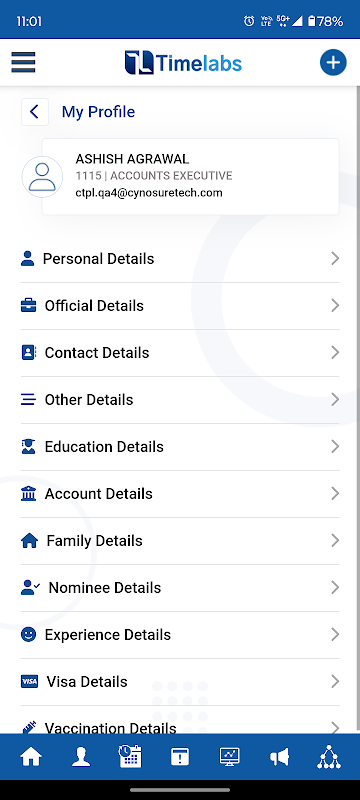The image size is (360, 800).
Task: Open Family Details entry
Action: point(180,540)
